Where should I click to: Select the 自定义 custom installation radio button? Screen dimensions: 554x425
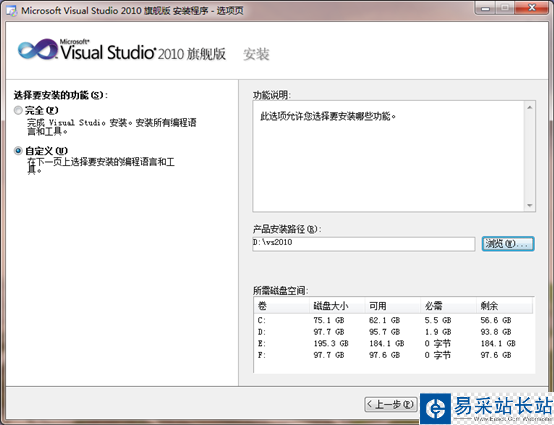tap(18, 151)
